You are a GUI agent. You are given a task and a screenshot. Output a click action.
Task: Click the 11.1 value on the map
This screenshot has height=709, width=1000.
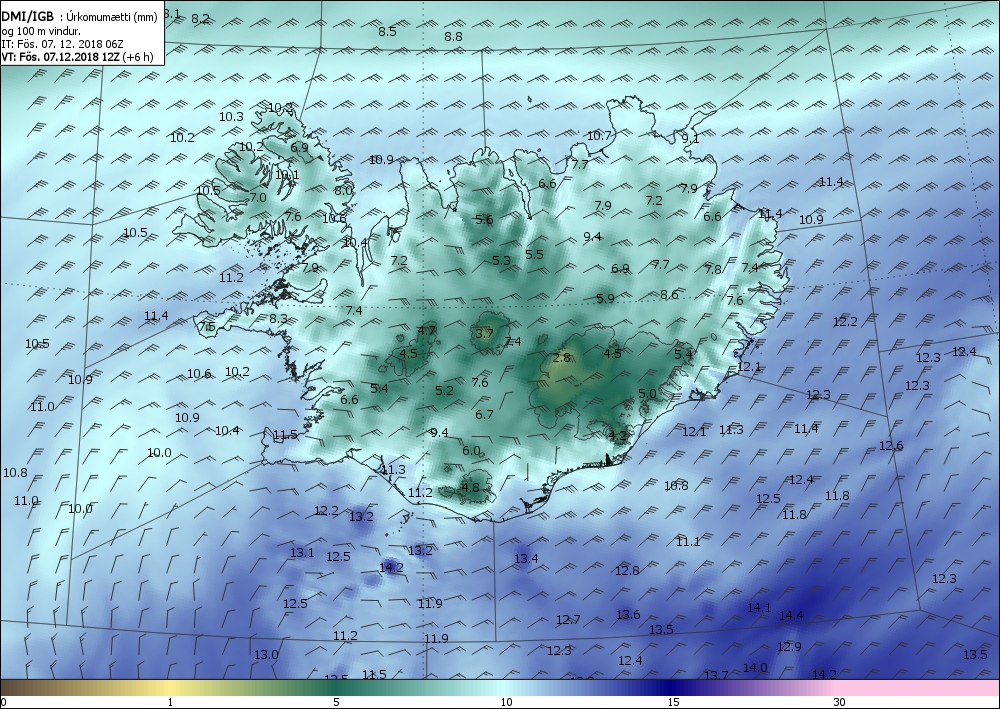(x=688, y=541)
